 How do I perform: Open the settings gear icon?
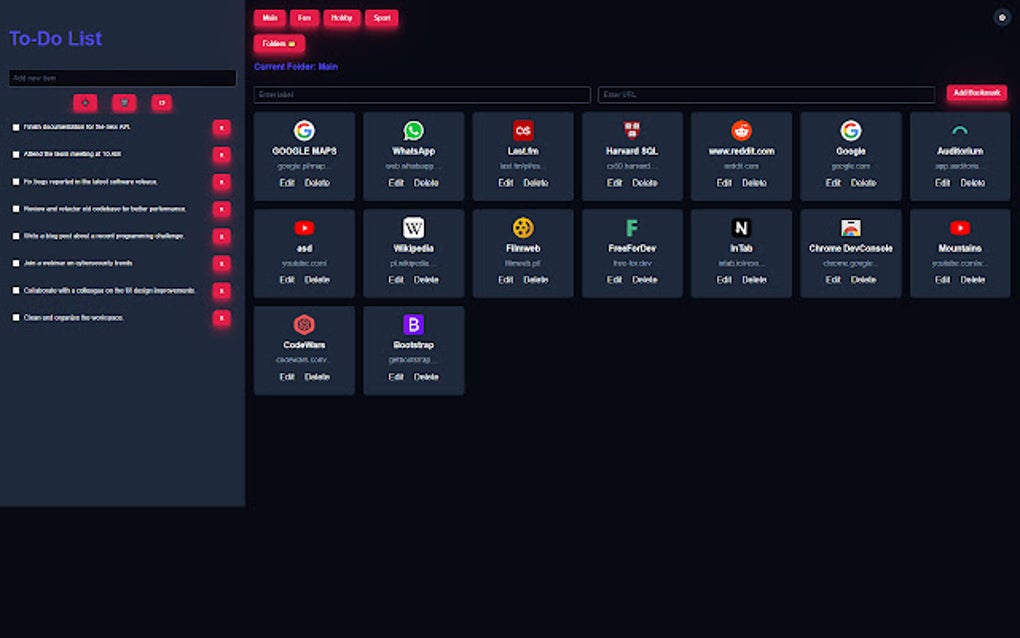pos(1002,18)
